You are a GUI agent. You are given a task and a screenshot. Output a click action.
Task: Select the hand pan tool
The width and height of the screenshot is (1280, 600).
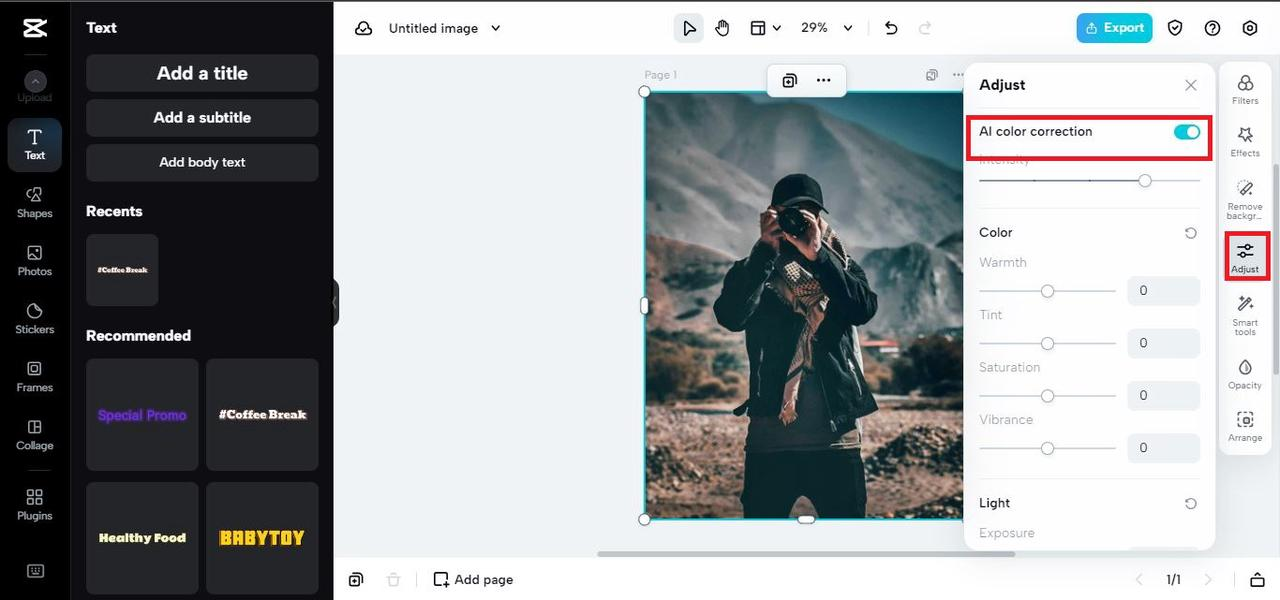722,28
